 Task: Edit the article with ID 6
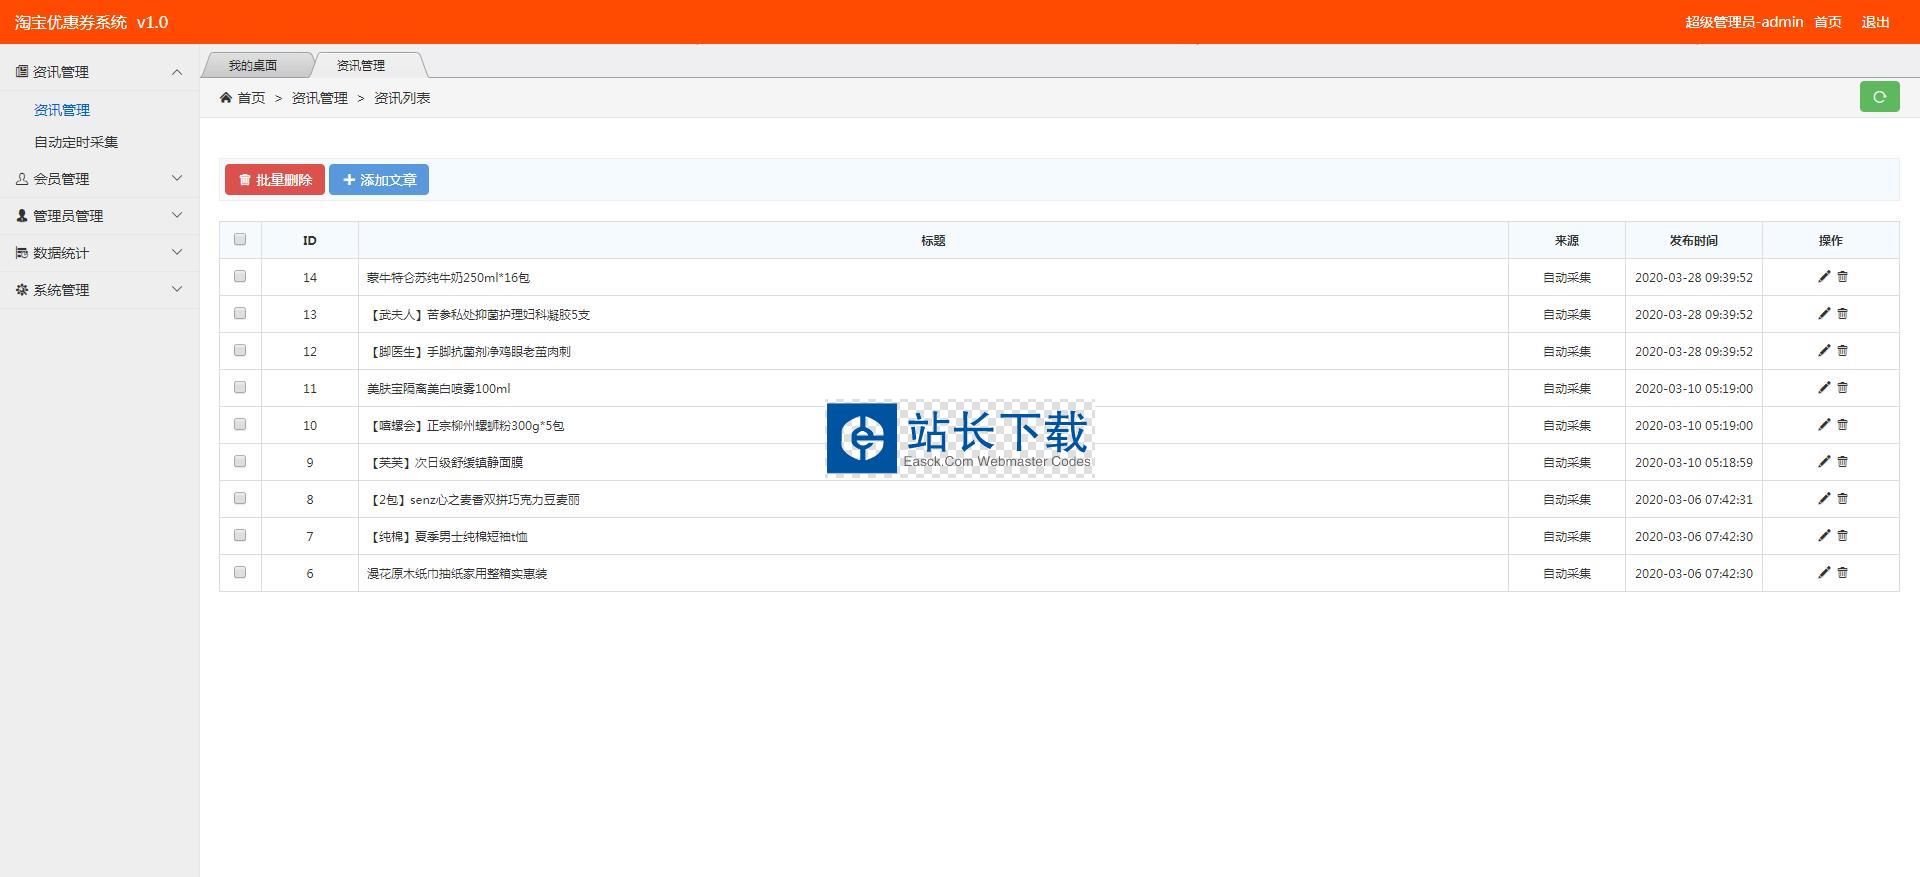click(x=1823, y=573)
